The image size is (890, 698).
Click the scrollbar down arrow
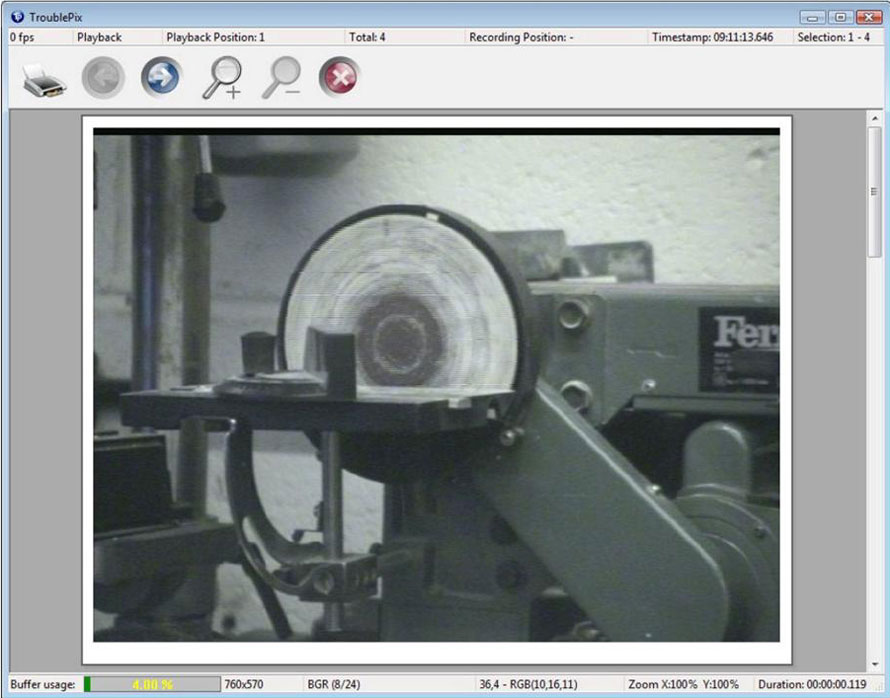(874, 664)
